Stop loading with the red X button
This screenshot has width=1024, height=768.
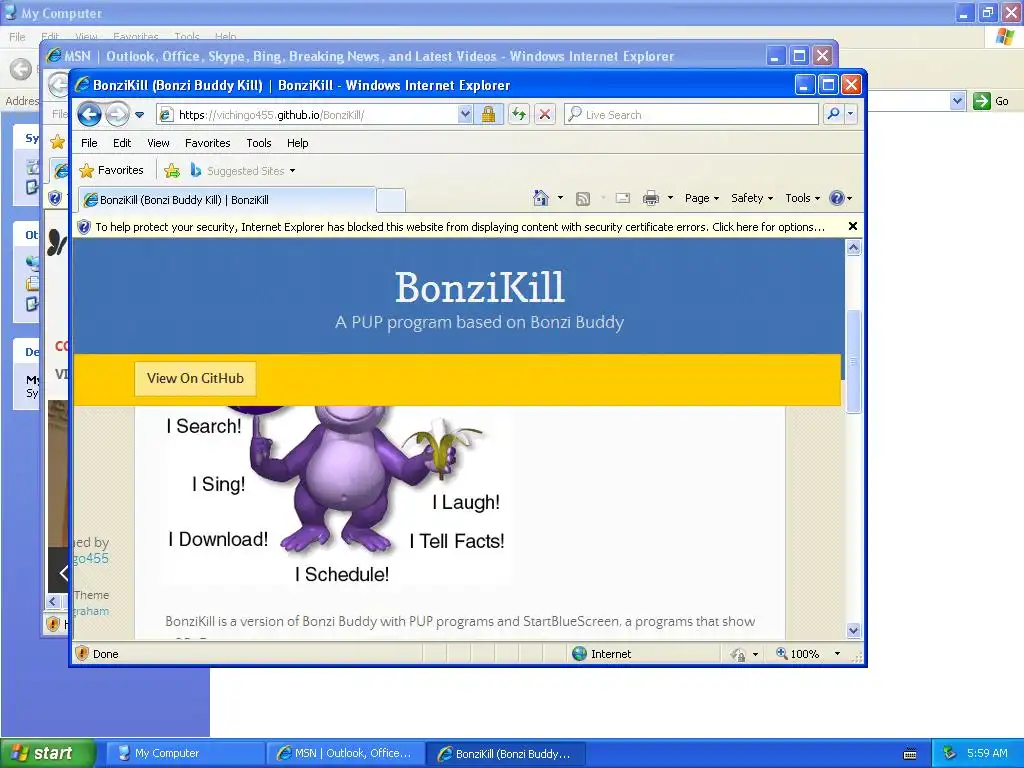(x=545, y=114)
